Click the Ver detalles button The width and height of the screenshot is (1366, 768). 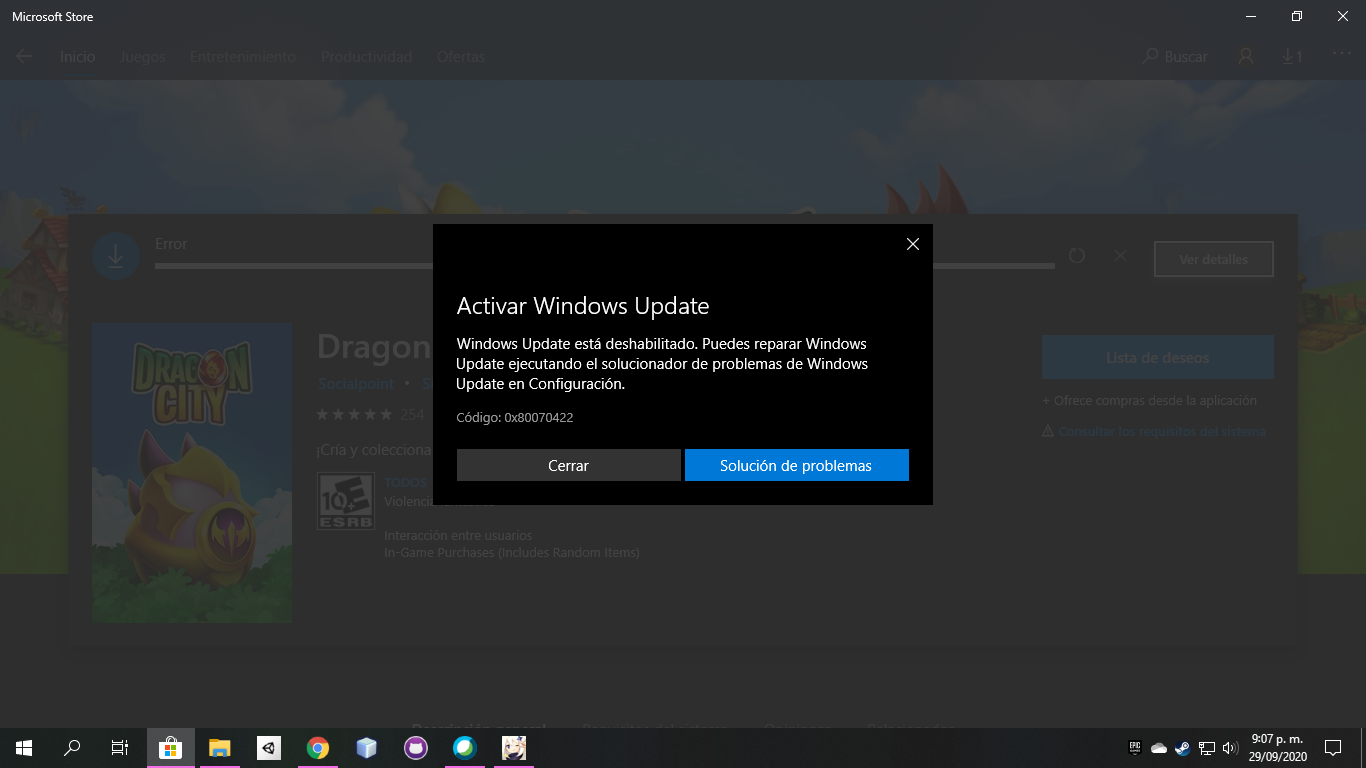click(x=1213, y=259)
